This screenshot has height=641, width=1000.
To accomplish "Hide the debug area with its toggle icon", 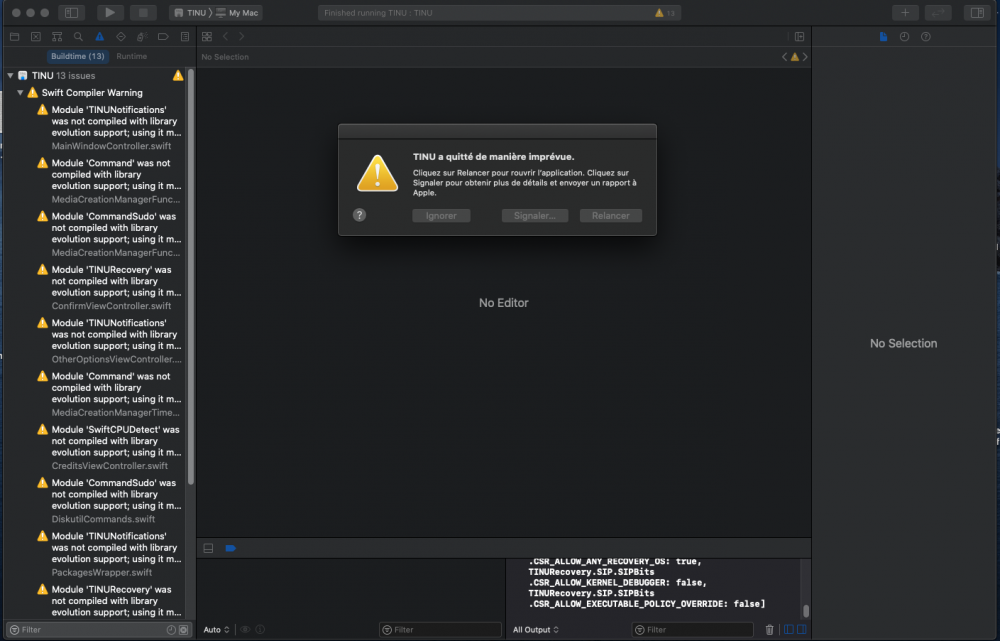I will (208, 548).
